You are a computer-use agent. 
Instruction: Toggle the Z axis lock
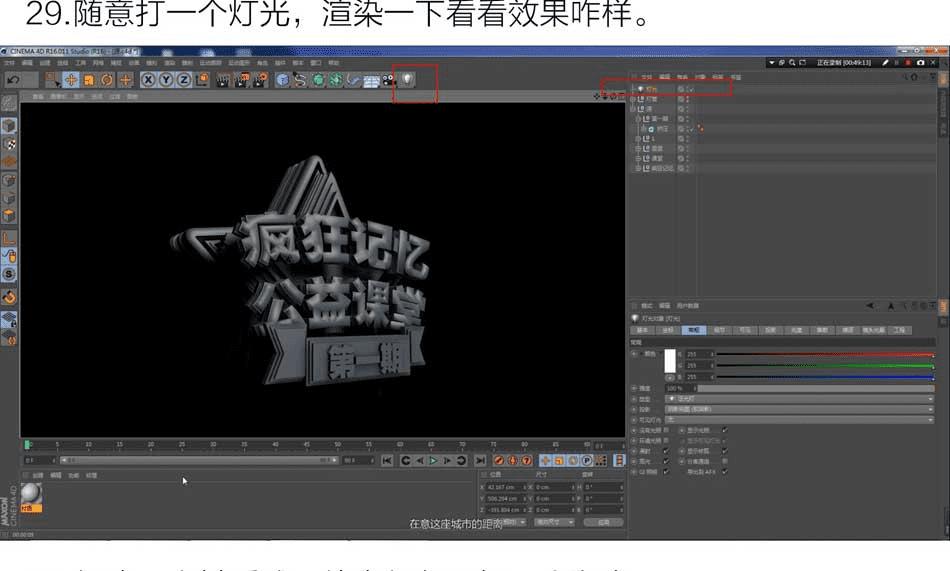pyautogui.click(x=184, y=79)
